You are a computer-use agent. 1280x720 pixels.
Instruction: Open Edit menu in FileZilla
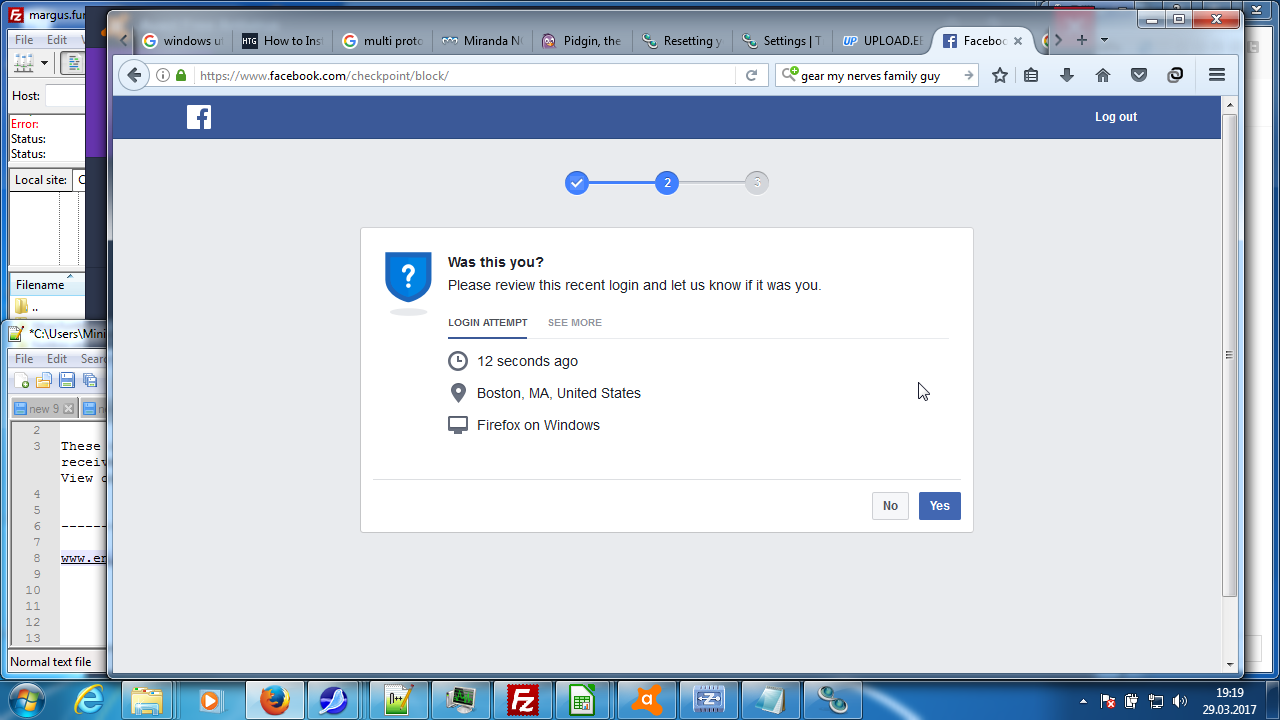click(57, 40)
